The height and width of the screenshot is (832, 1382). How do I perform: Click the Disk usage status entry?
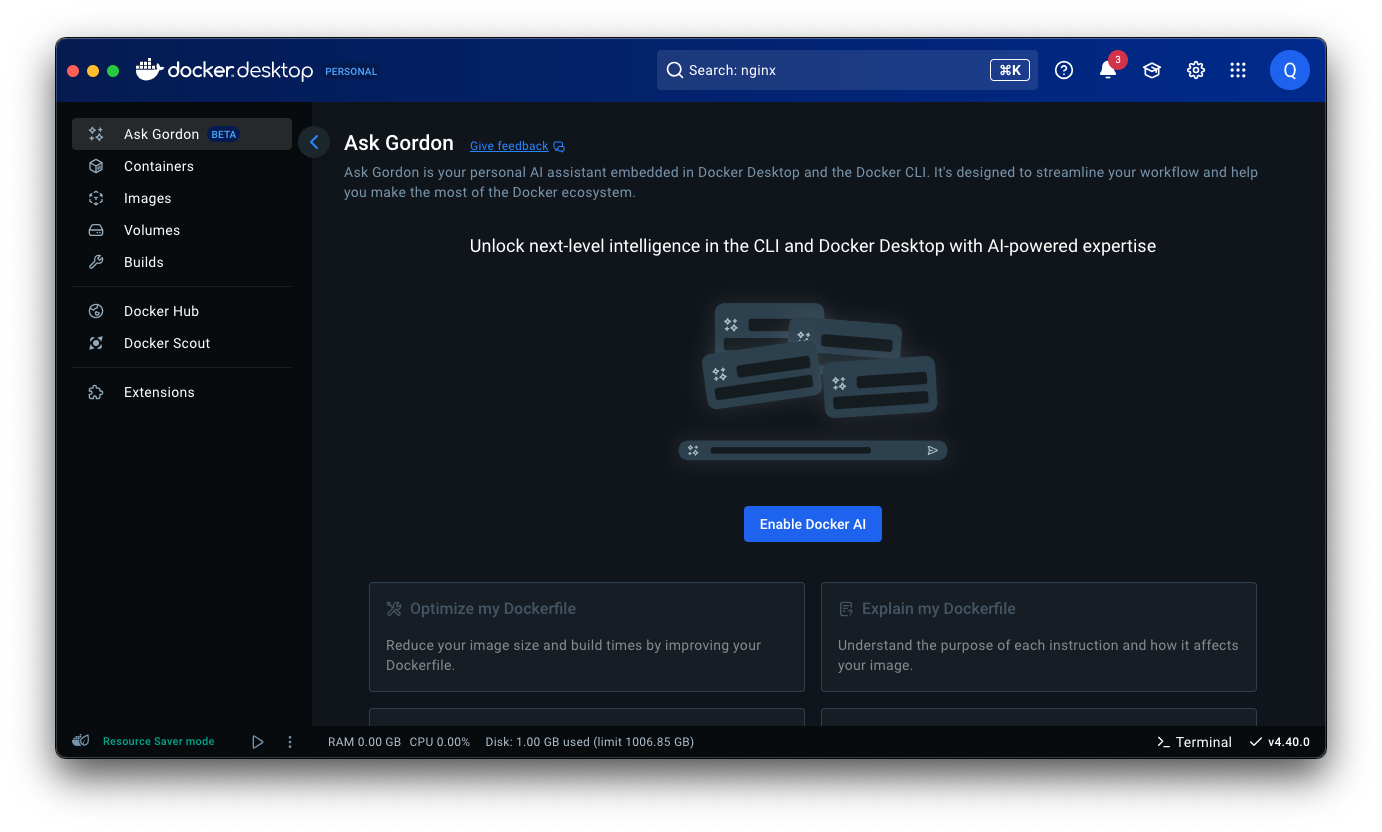coord(590,742)
